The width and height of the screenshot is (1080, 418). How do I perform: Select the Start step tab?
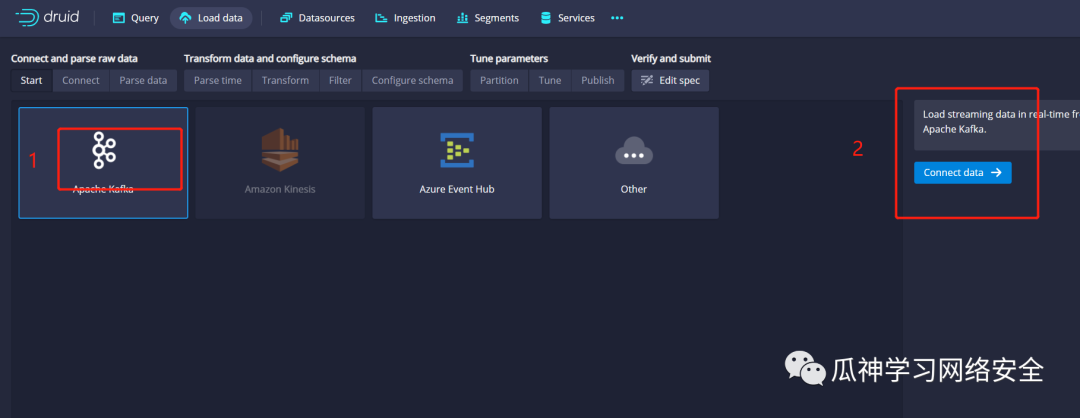pyautogui.click(x=32, y=81)
